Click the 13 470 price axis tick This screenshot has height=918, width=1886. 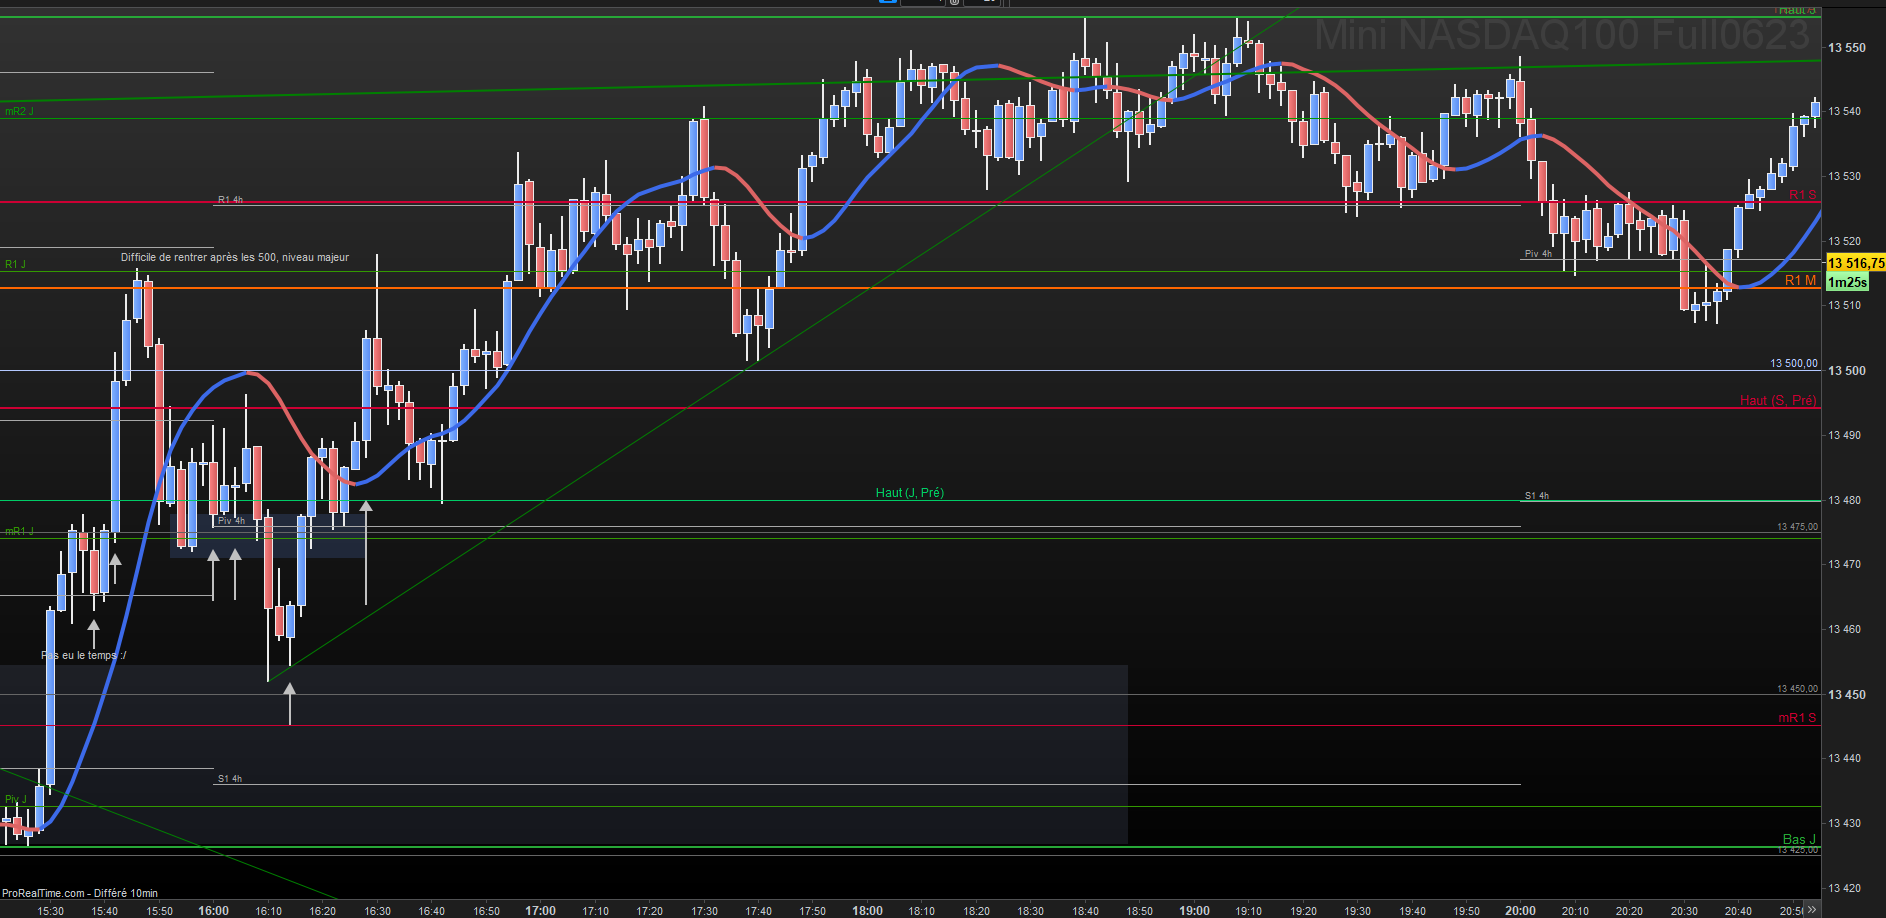pyautogui.click(x=1845, y=564)
